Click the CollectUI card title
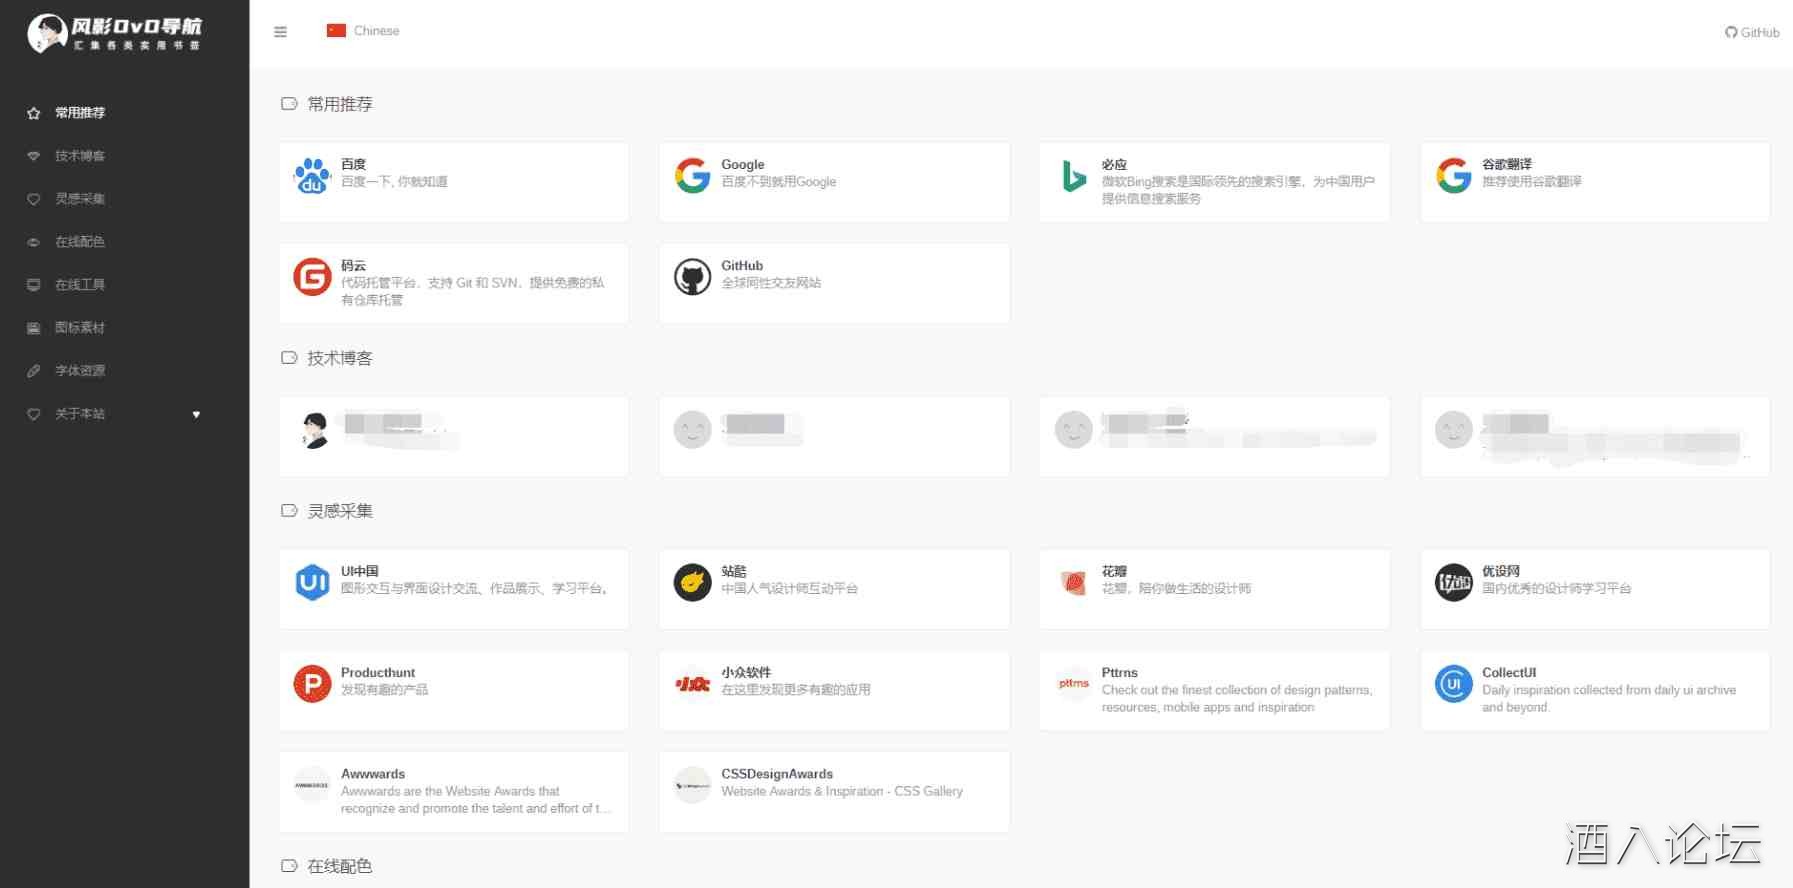 pyautogui.click(x=1509, y=673)
